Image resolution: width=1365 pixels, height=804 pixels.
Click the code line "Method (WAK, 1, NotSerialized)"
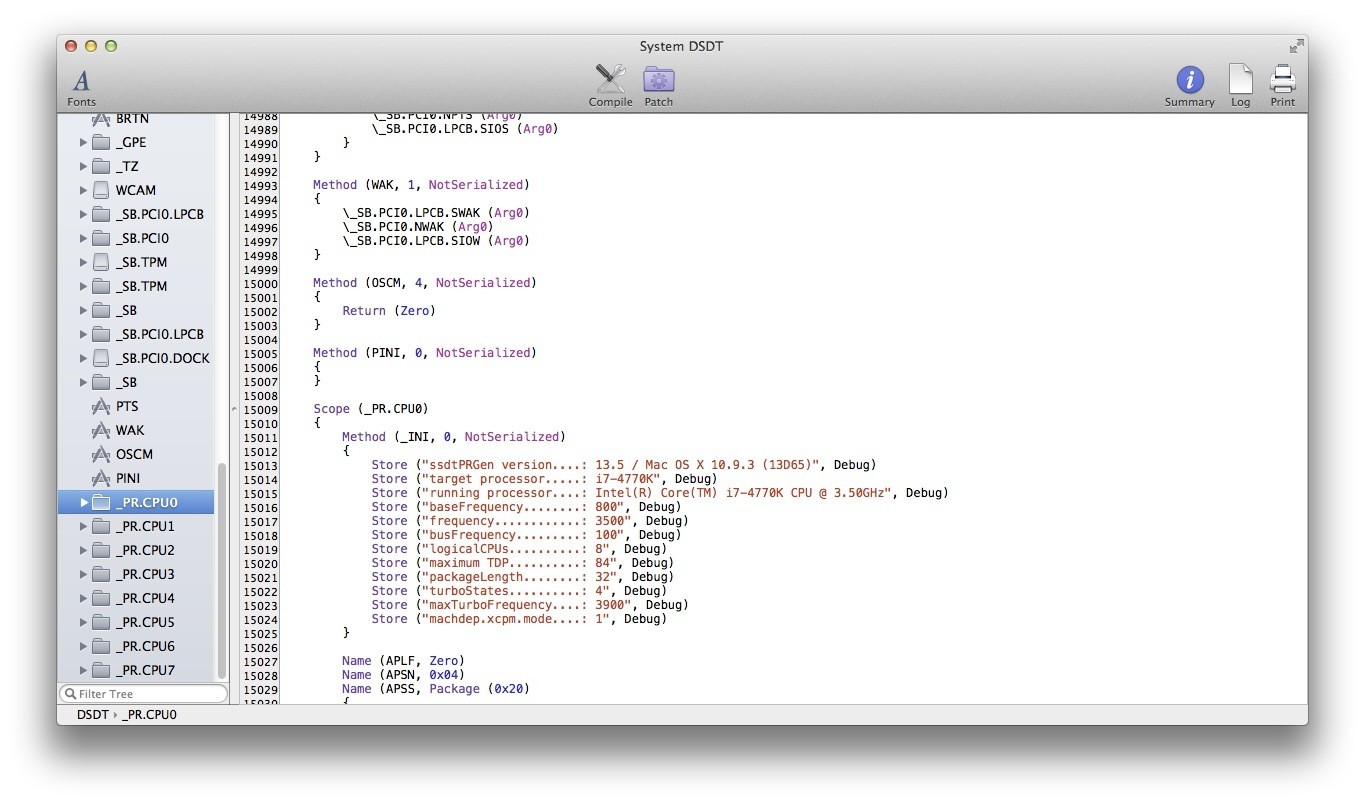(x=421, y=185)
